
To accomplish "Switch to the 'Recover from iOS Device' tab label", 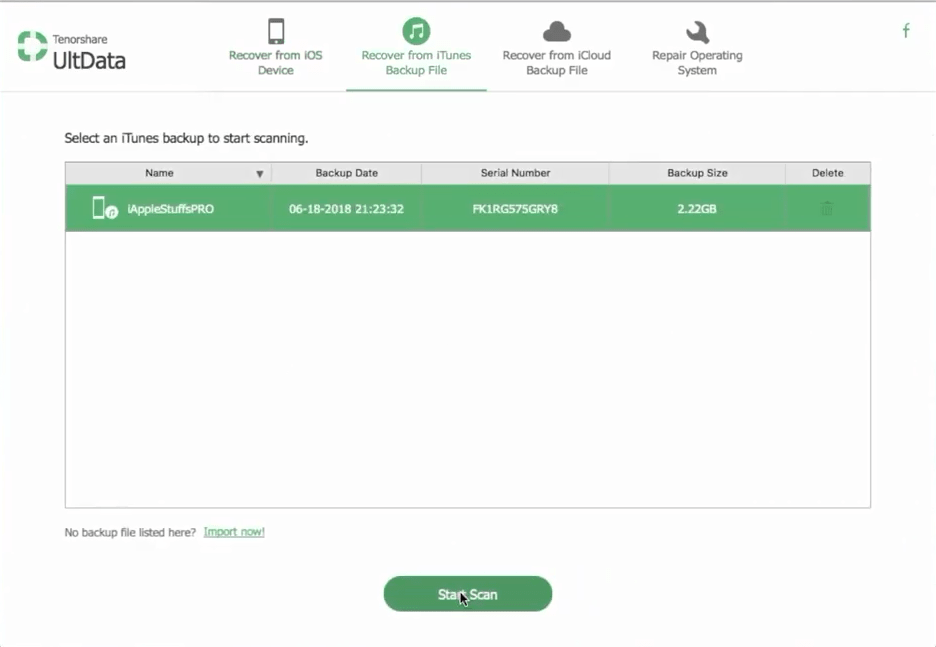I will [x=276, y=63].
